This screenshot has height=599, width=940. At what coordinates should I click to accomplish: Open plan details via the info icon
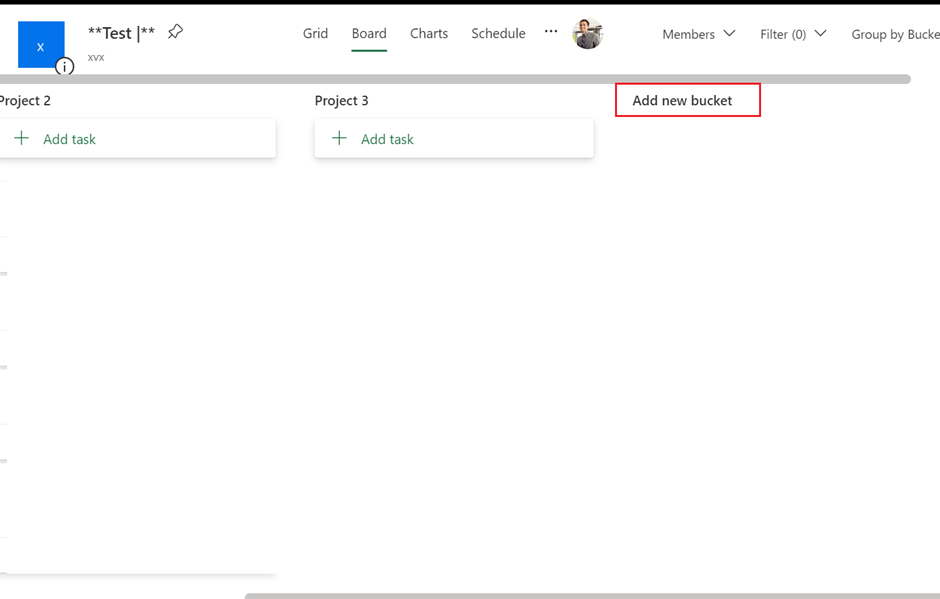click(64, 66)
